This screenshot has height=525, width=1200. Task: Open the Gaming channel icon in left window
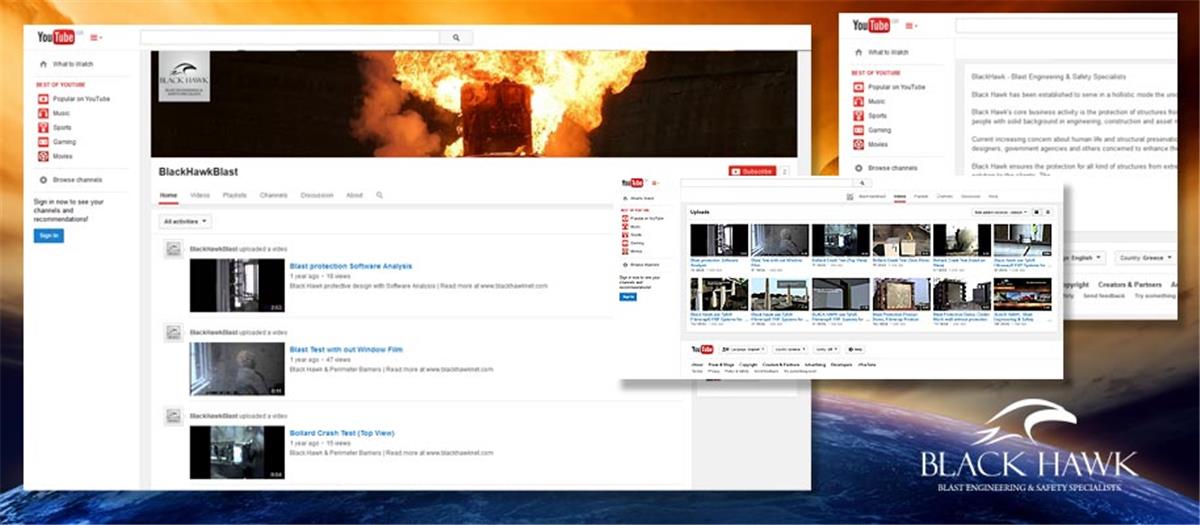click(42, 142)
